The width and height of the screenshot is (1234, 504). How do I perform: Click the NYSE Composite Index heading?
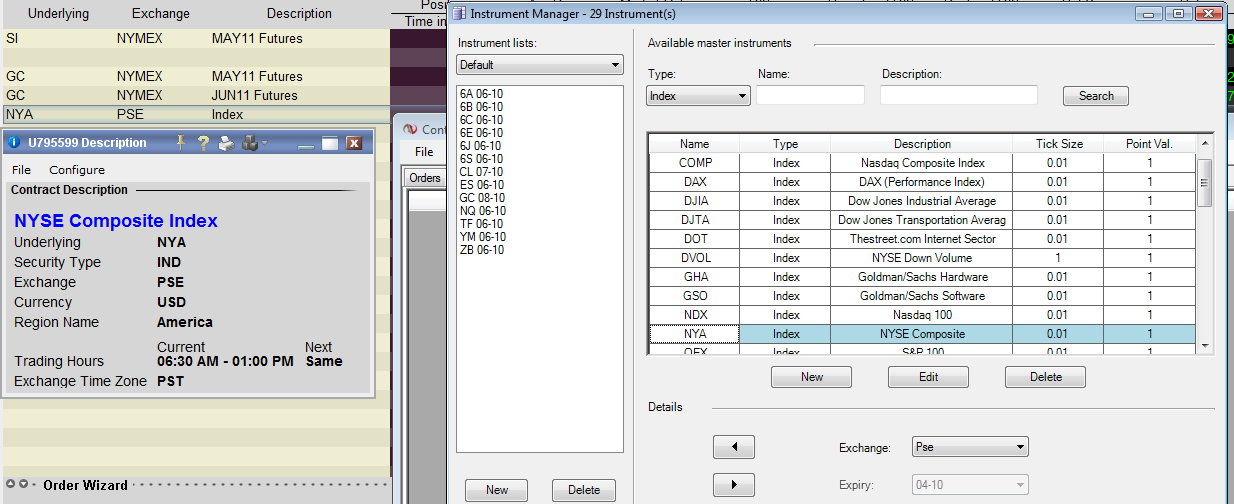coord(116,221)
